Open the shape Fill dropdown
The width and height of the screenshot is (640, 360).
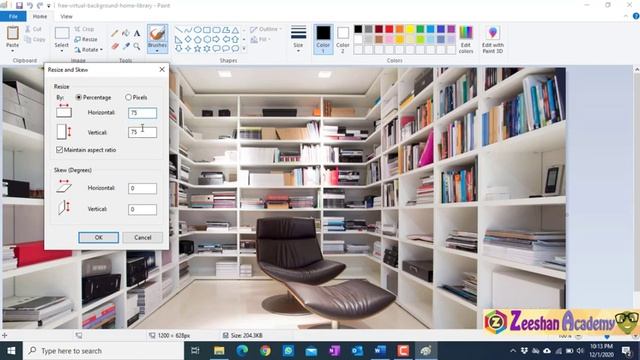260,40
